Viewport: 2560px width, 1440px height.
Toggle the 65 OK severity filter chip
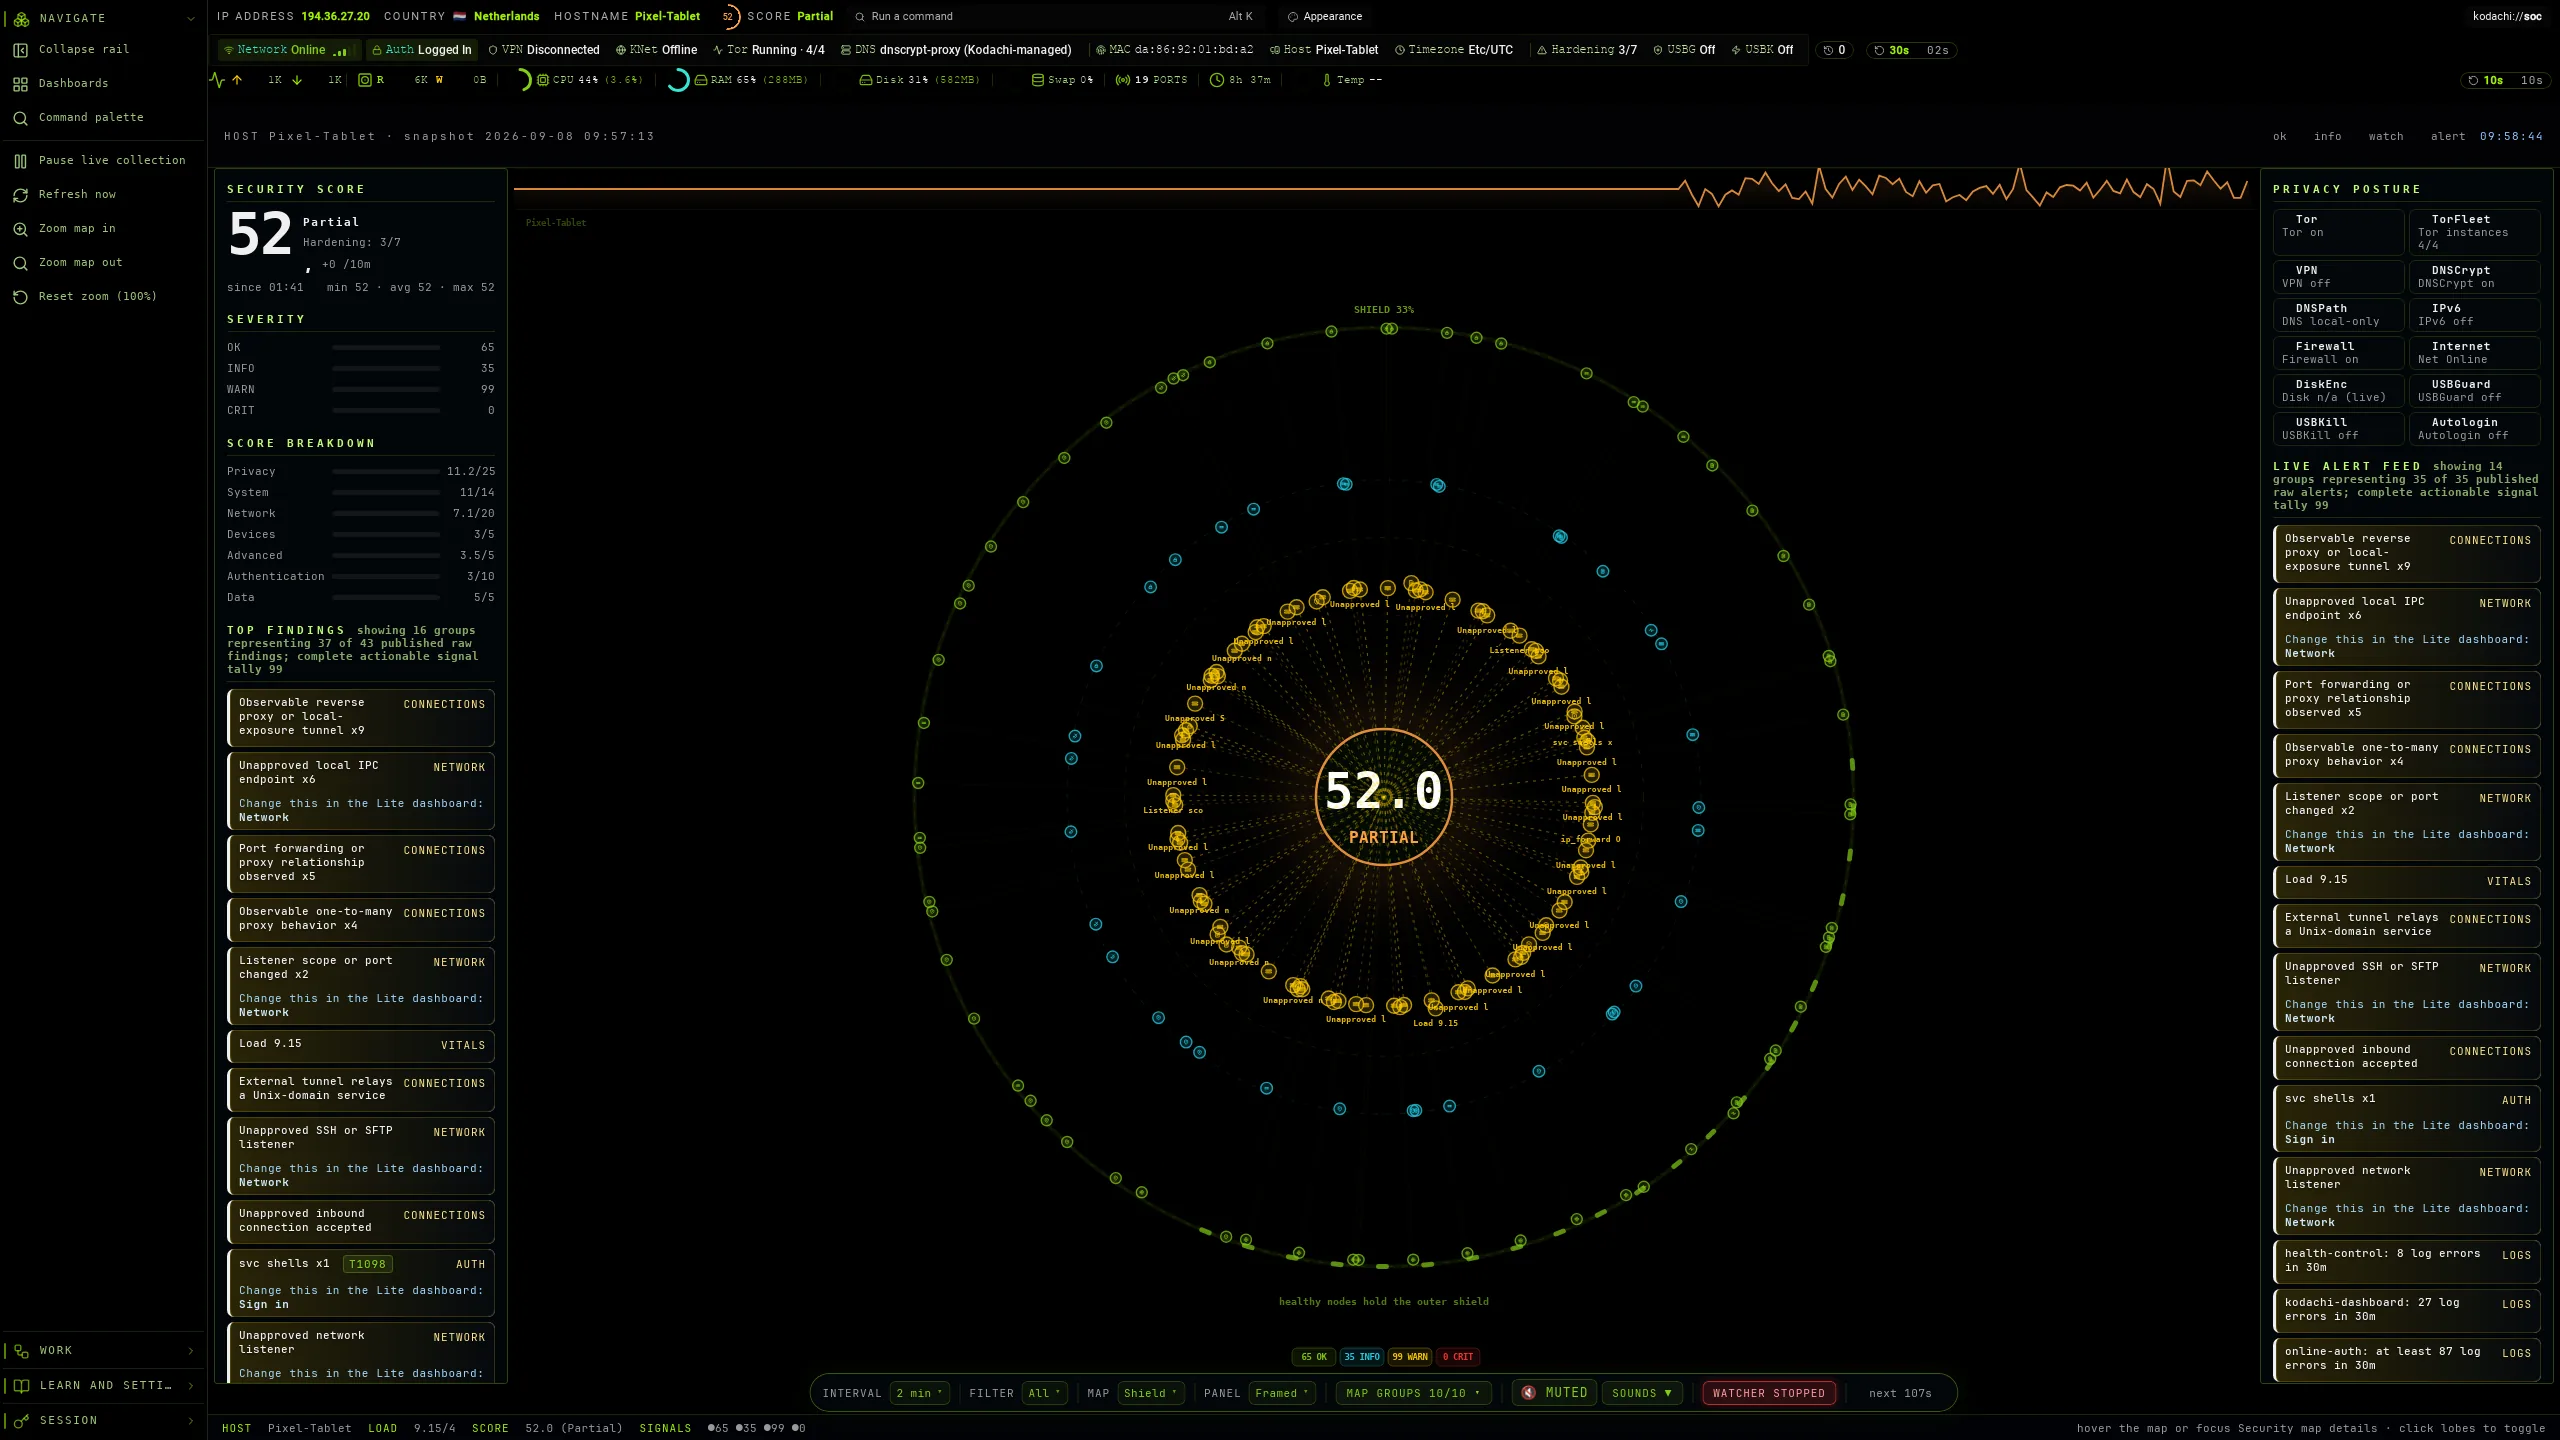[x=1314, y=1357]
